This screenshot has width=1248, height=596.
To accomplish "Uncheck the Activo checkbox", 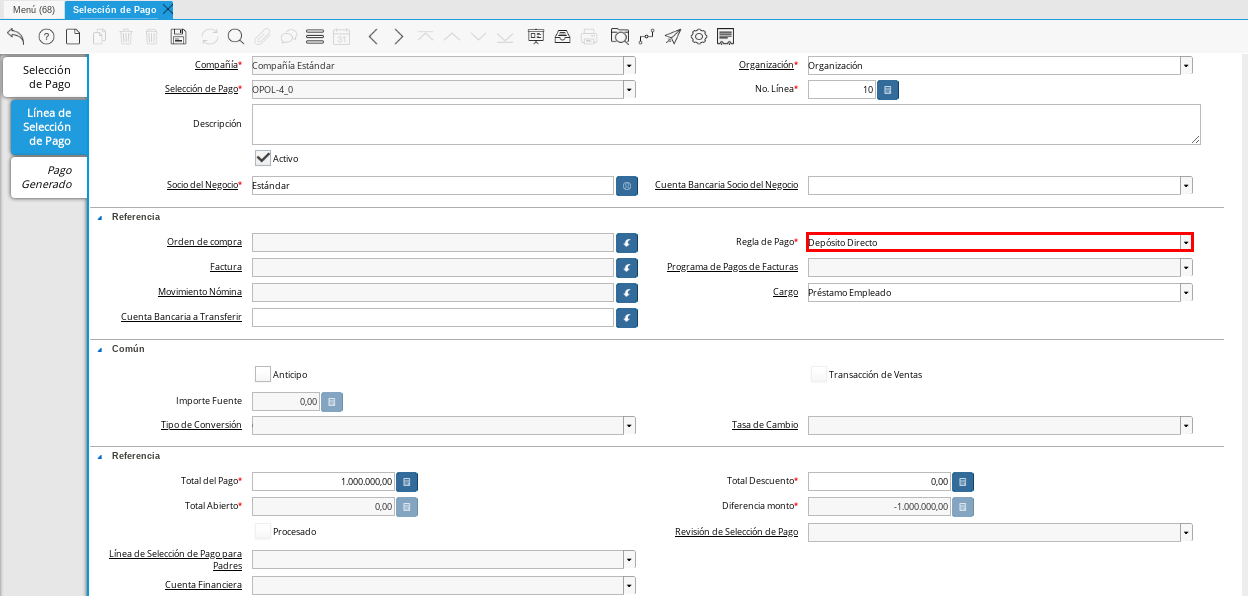I will (x=264, y=158).
